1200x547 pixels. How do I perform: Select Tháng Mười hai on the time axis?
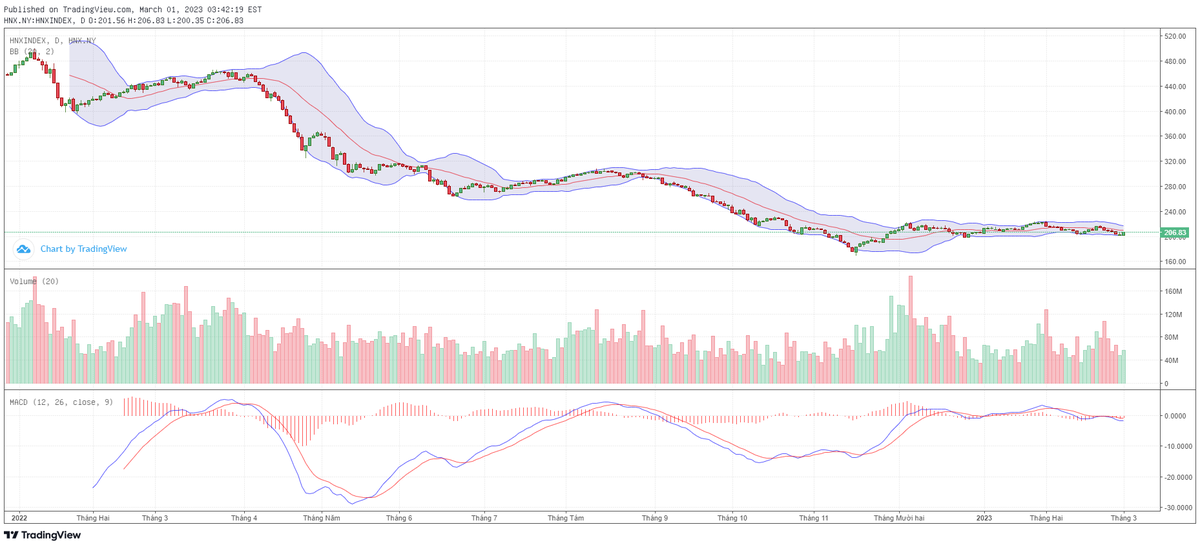click(x=901, y=518)
